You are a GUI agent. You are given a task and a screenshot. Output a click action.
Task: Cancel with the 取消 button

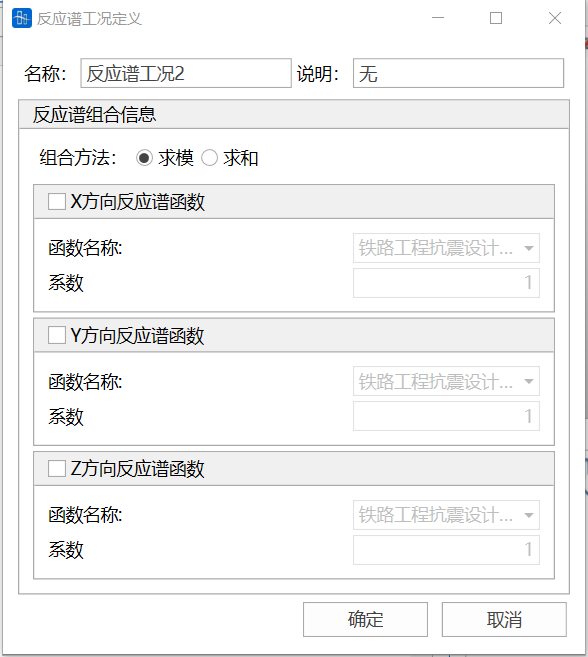point(504,619)
